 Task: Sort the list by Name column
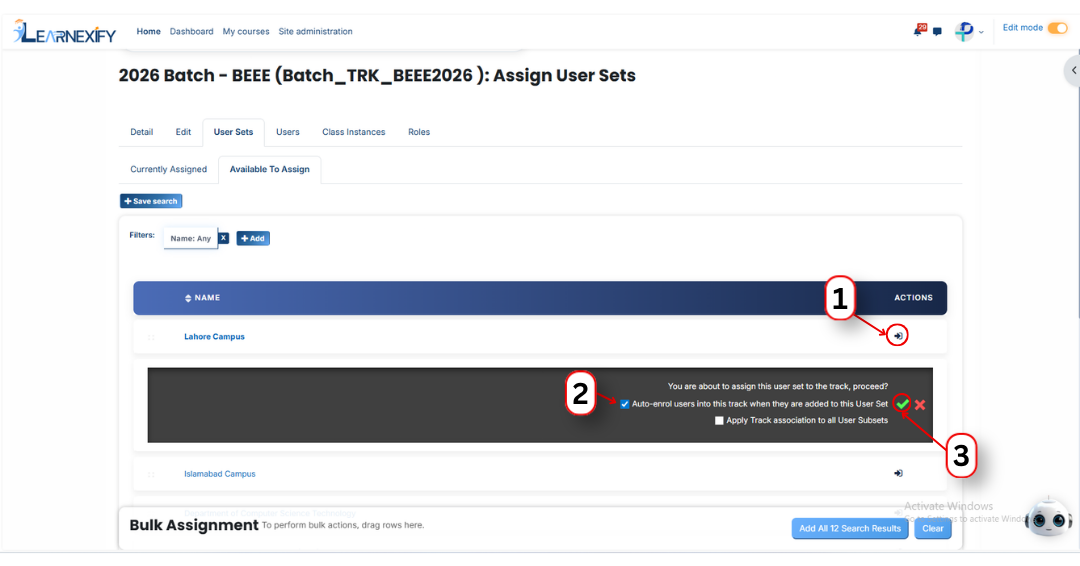click(x=202, y=298)
